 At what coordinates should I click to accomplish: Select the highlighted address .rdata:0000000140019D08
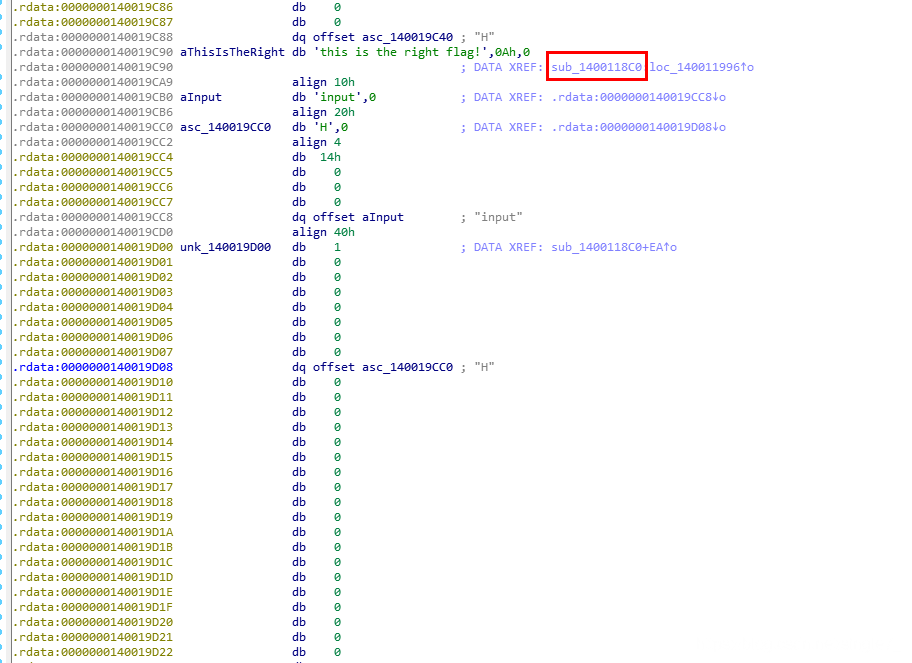coord(93,368)
